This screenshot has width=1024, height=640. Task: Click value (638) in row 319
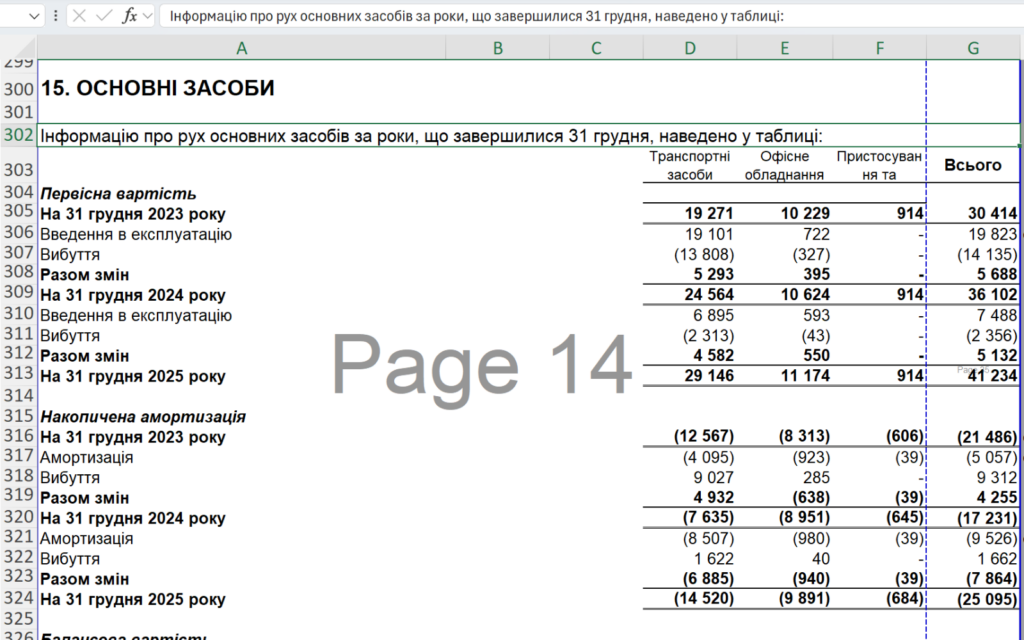point(811,498)
